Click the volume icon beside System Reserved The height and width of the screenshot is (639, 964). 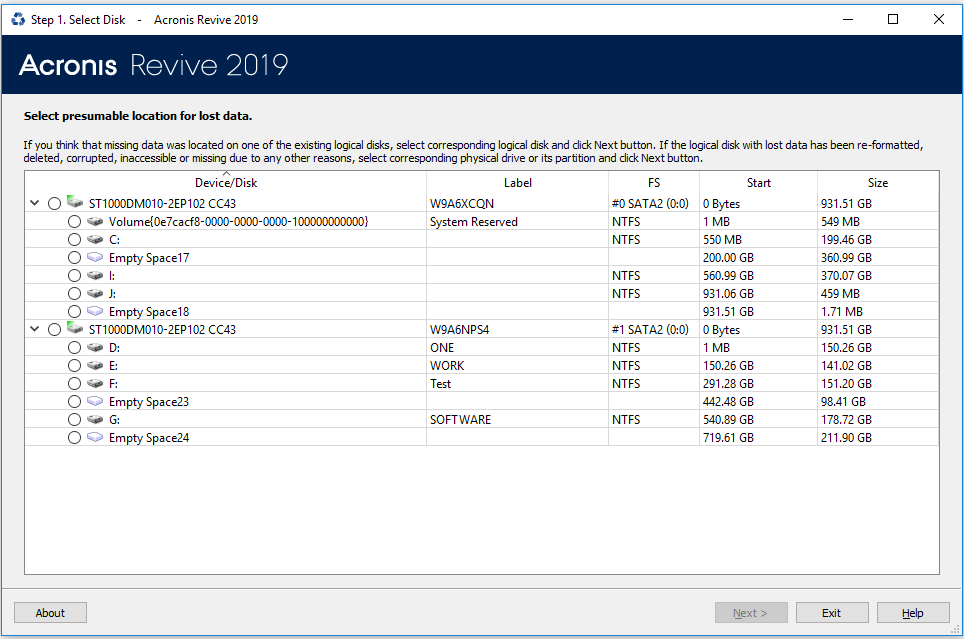tap(95, 221)
